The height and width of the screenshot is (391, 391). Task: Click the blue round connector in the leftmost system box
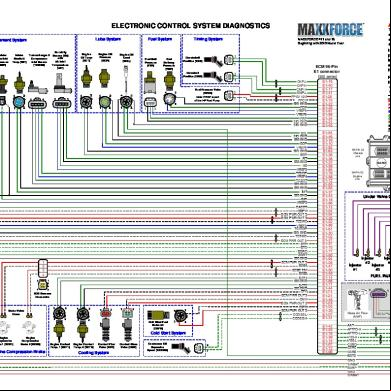(19, 102)
